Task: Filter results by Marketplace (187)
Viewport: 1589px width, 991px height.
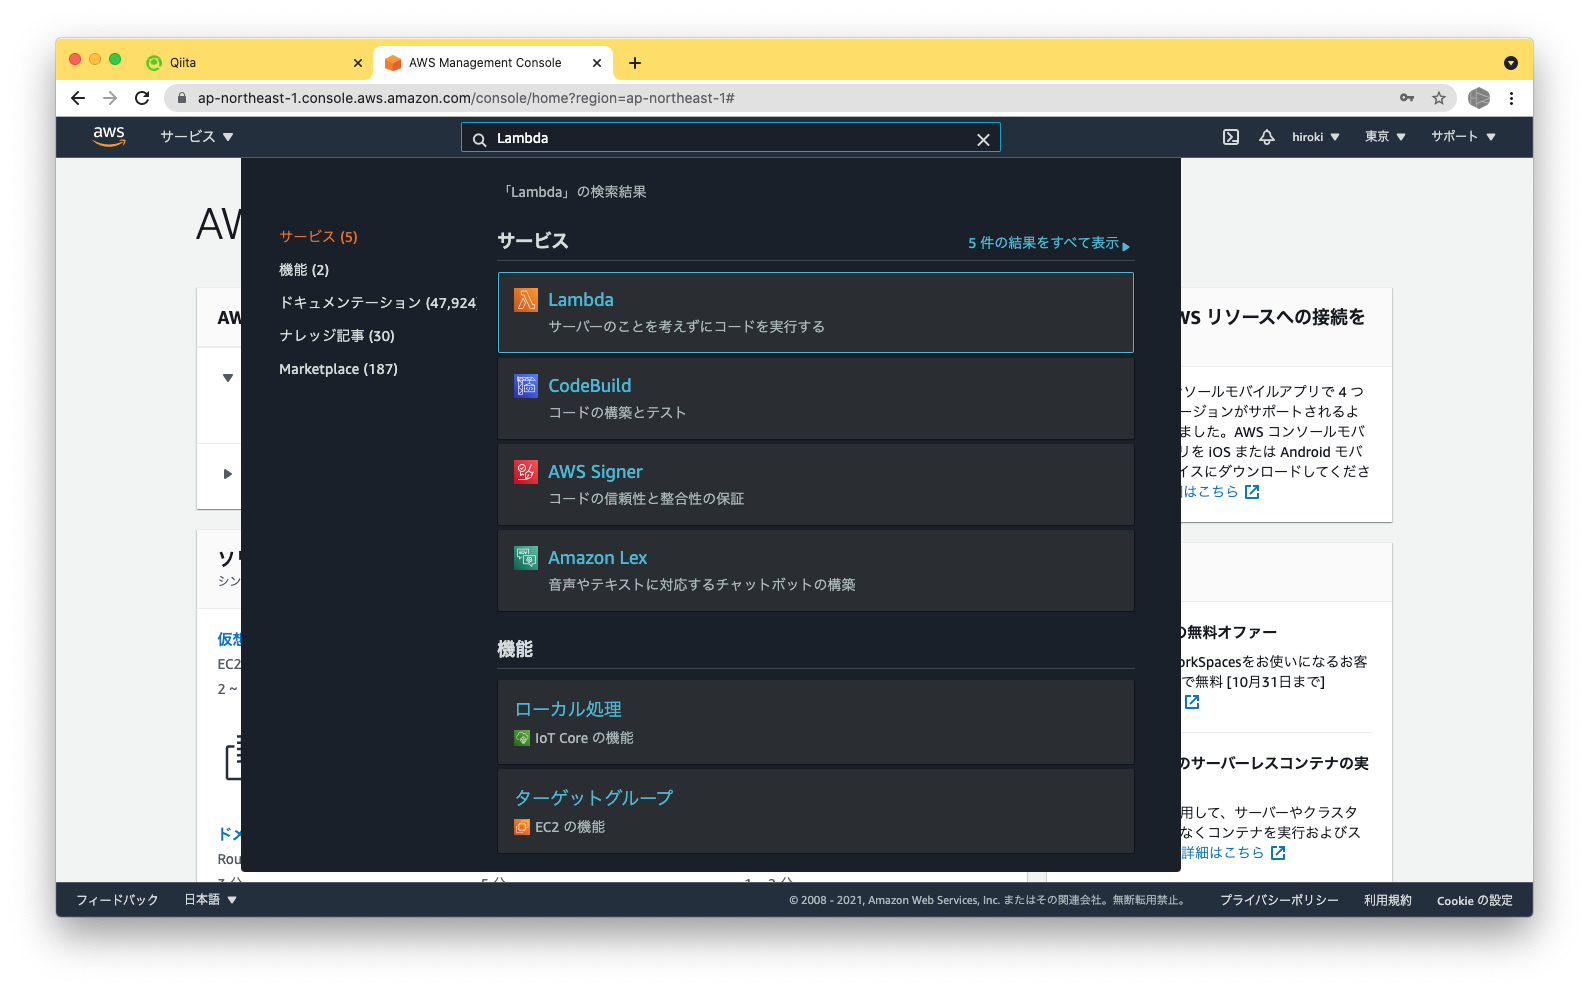Action: coord(338,369)
